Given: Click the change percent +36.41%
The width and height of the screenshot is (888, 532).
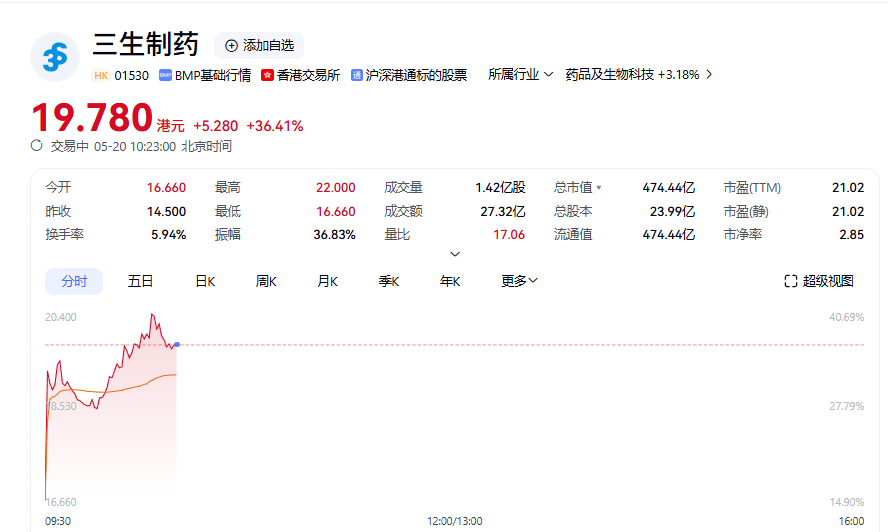Looking at the screenshot, I should coord(275,126).
